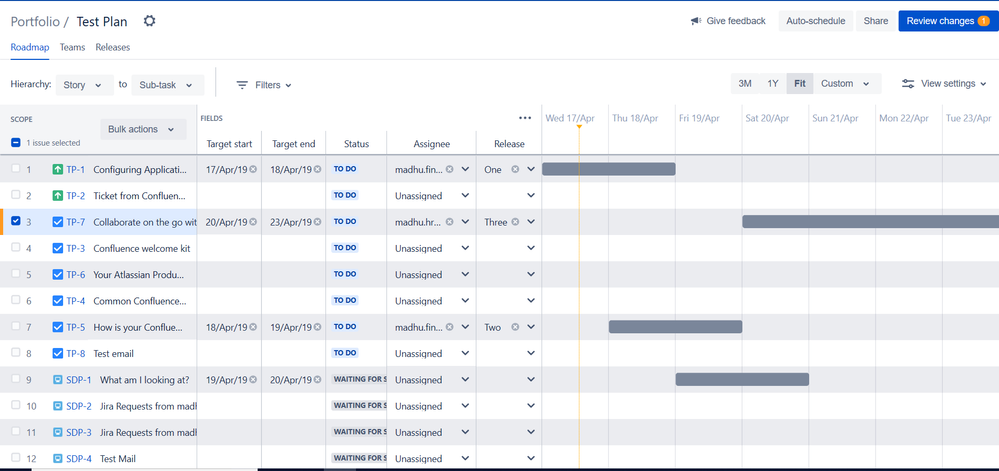Screen dimensions: 999x471
Task: Click the SDP-4 service request icon
Action: point(57,458)
